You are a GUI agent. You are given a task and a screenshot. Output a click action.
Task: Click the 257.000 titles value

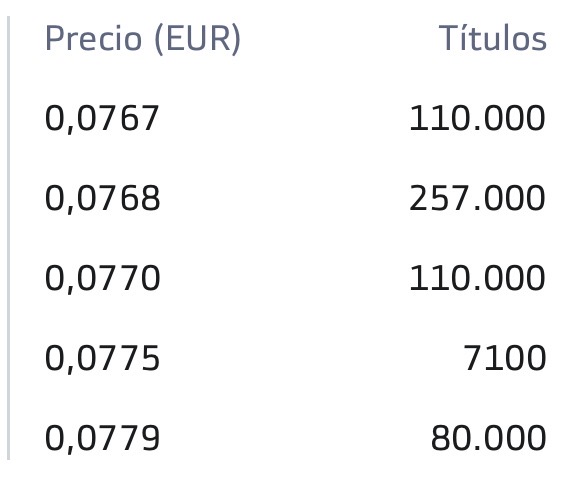(x=477, y=198)
